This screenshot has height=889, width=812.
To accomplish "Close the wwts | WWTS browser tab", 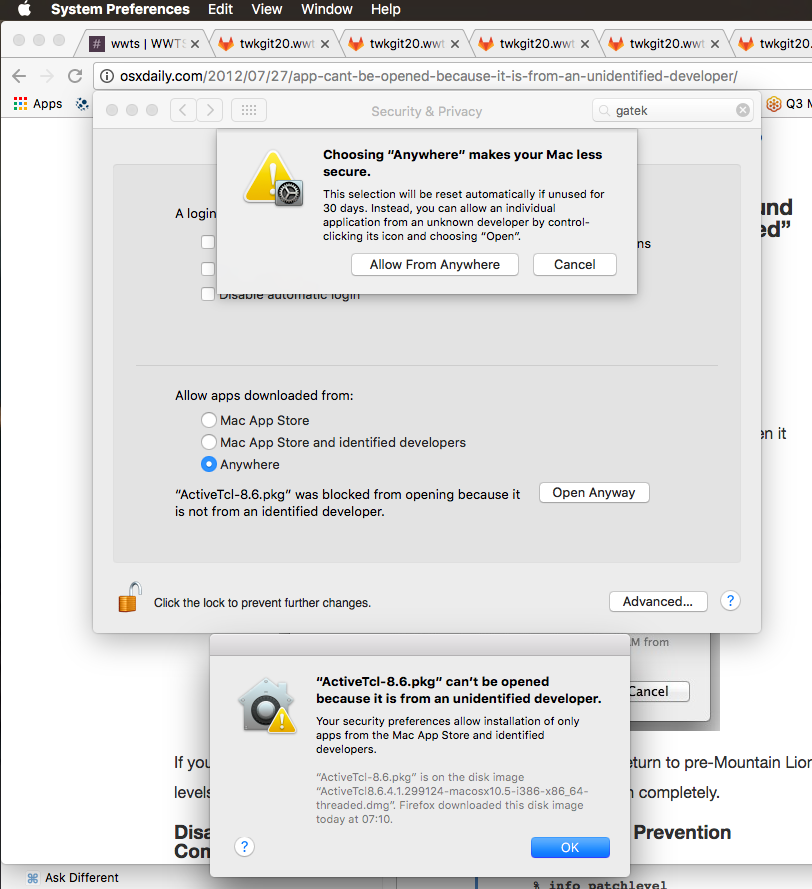I will pyautogui.click(x=194, y=44).
